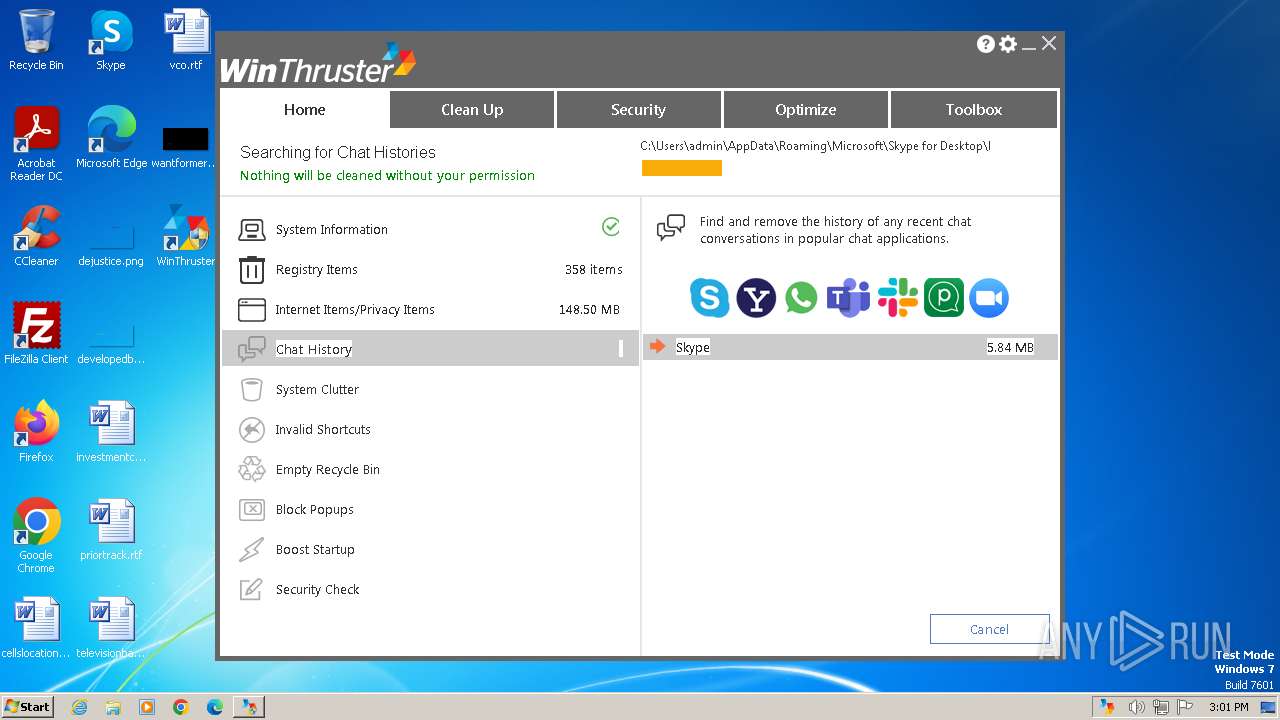Select the System Information scan item
Viewport: 1280px width, 720px height.
tap(430, 230)
